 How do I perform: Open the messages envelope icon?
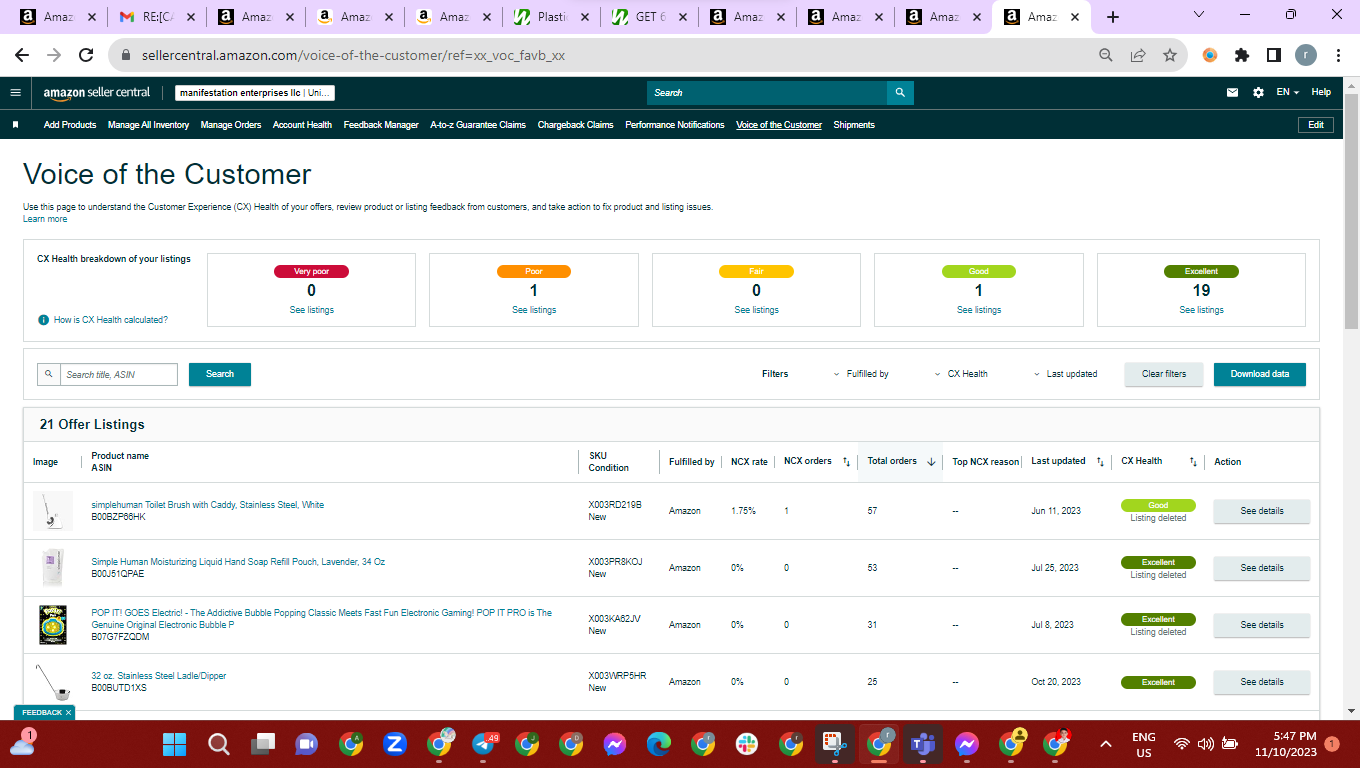click(1233, 93)
